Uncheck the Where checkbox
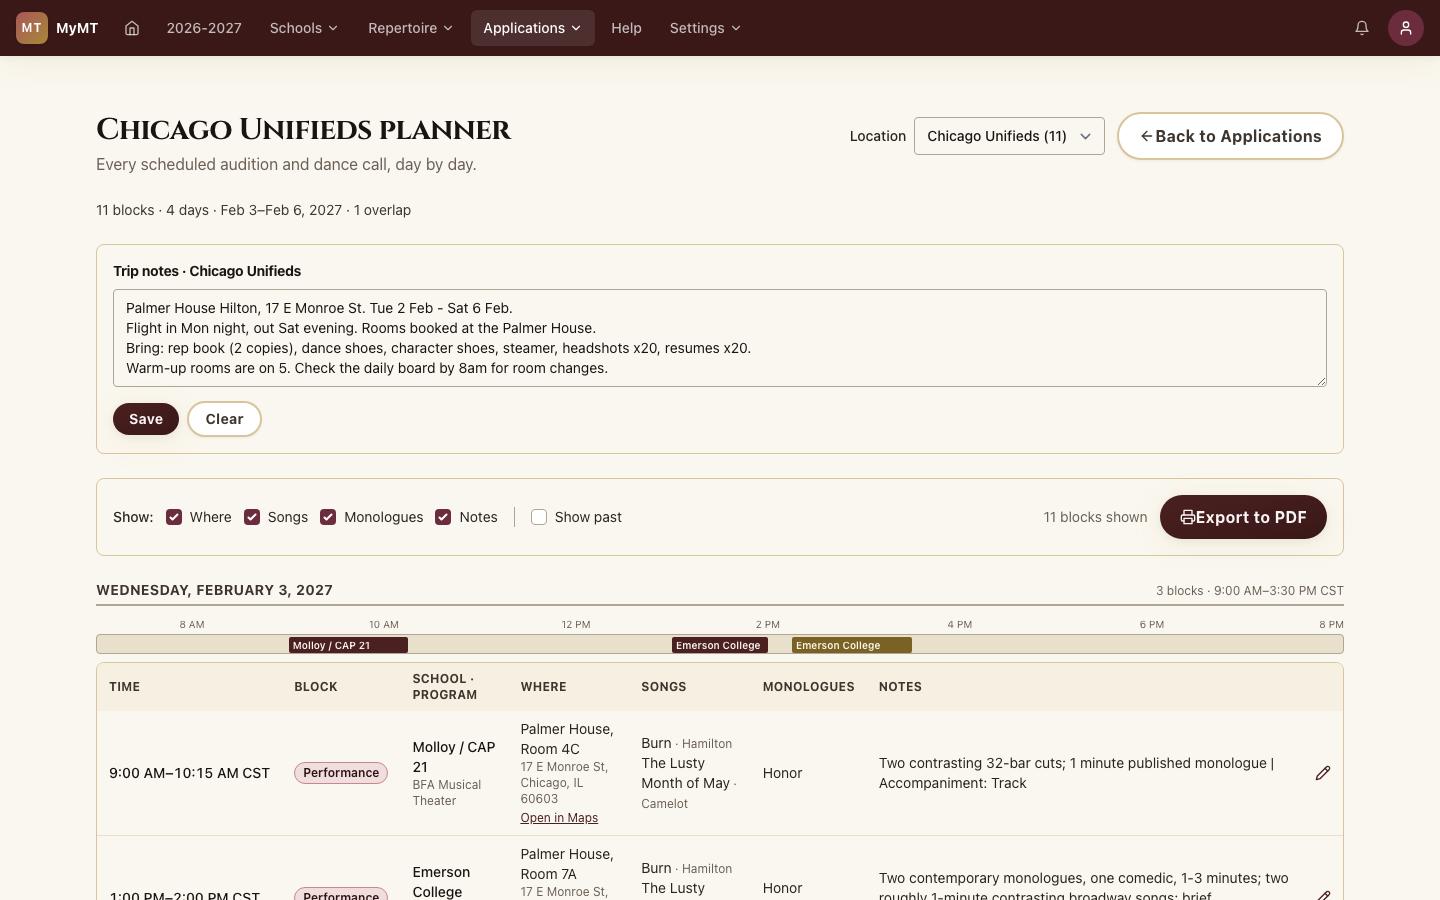The width and height of the screenshot is (1440, 900). pos(174,517)
